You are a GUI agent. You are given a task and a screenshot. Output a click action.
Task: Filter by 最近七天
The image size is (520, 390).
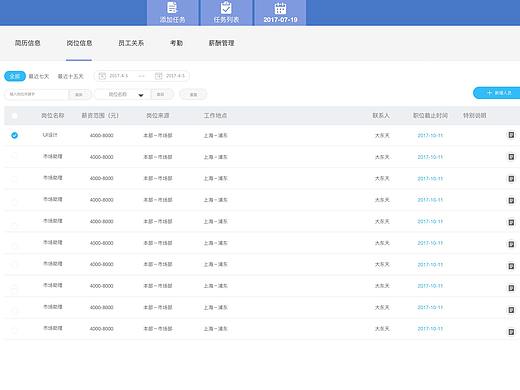coord(39,76)
